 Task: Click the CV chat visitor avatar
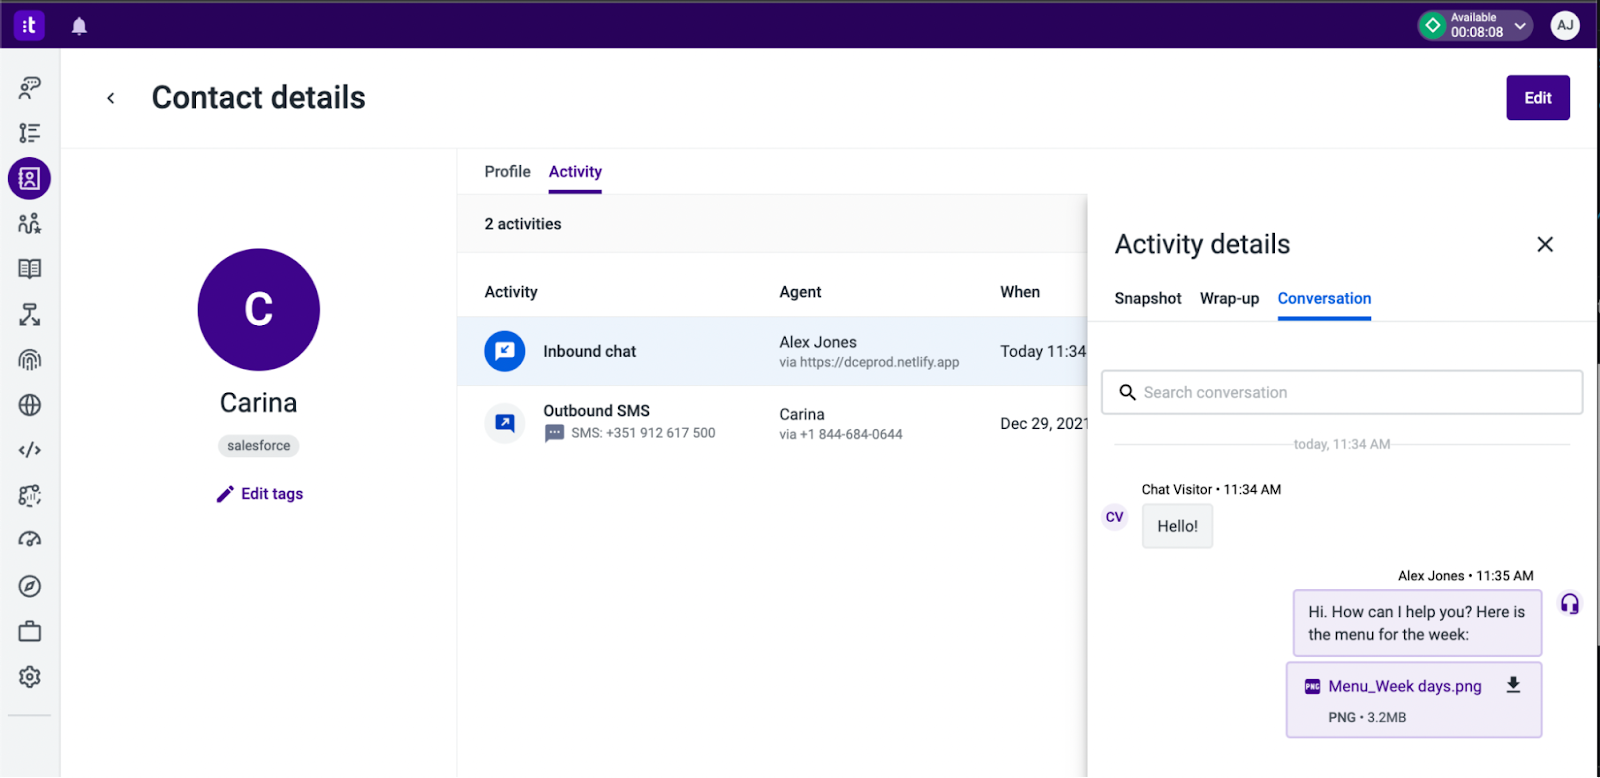tap(1114, 517)
